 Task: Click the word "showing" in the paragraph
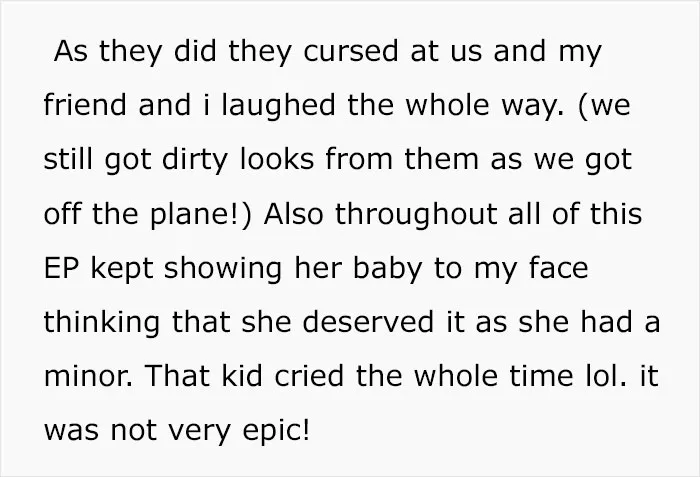[223, 269]
